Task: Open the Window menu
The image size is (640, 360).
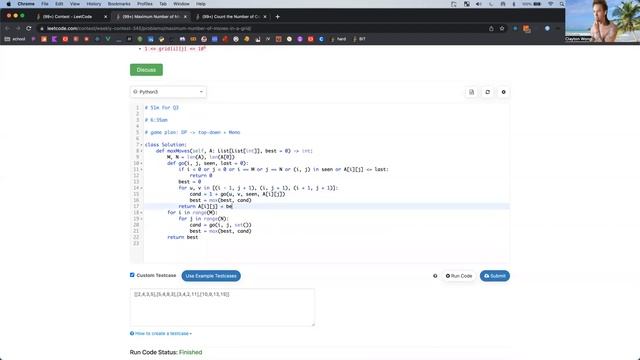Action: (181, 4)
